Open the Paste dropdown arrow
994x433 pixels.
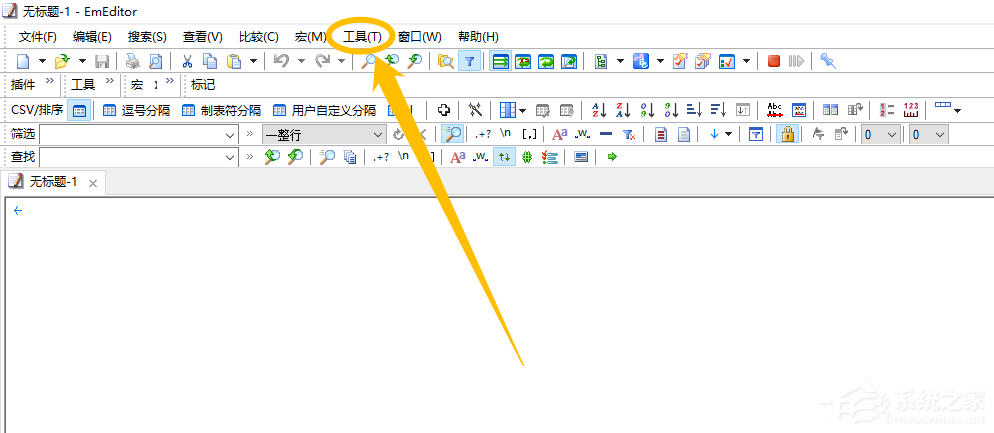(253, 61)
